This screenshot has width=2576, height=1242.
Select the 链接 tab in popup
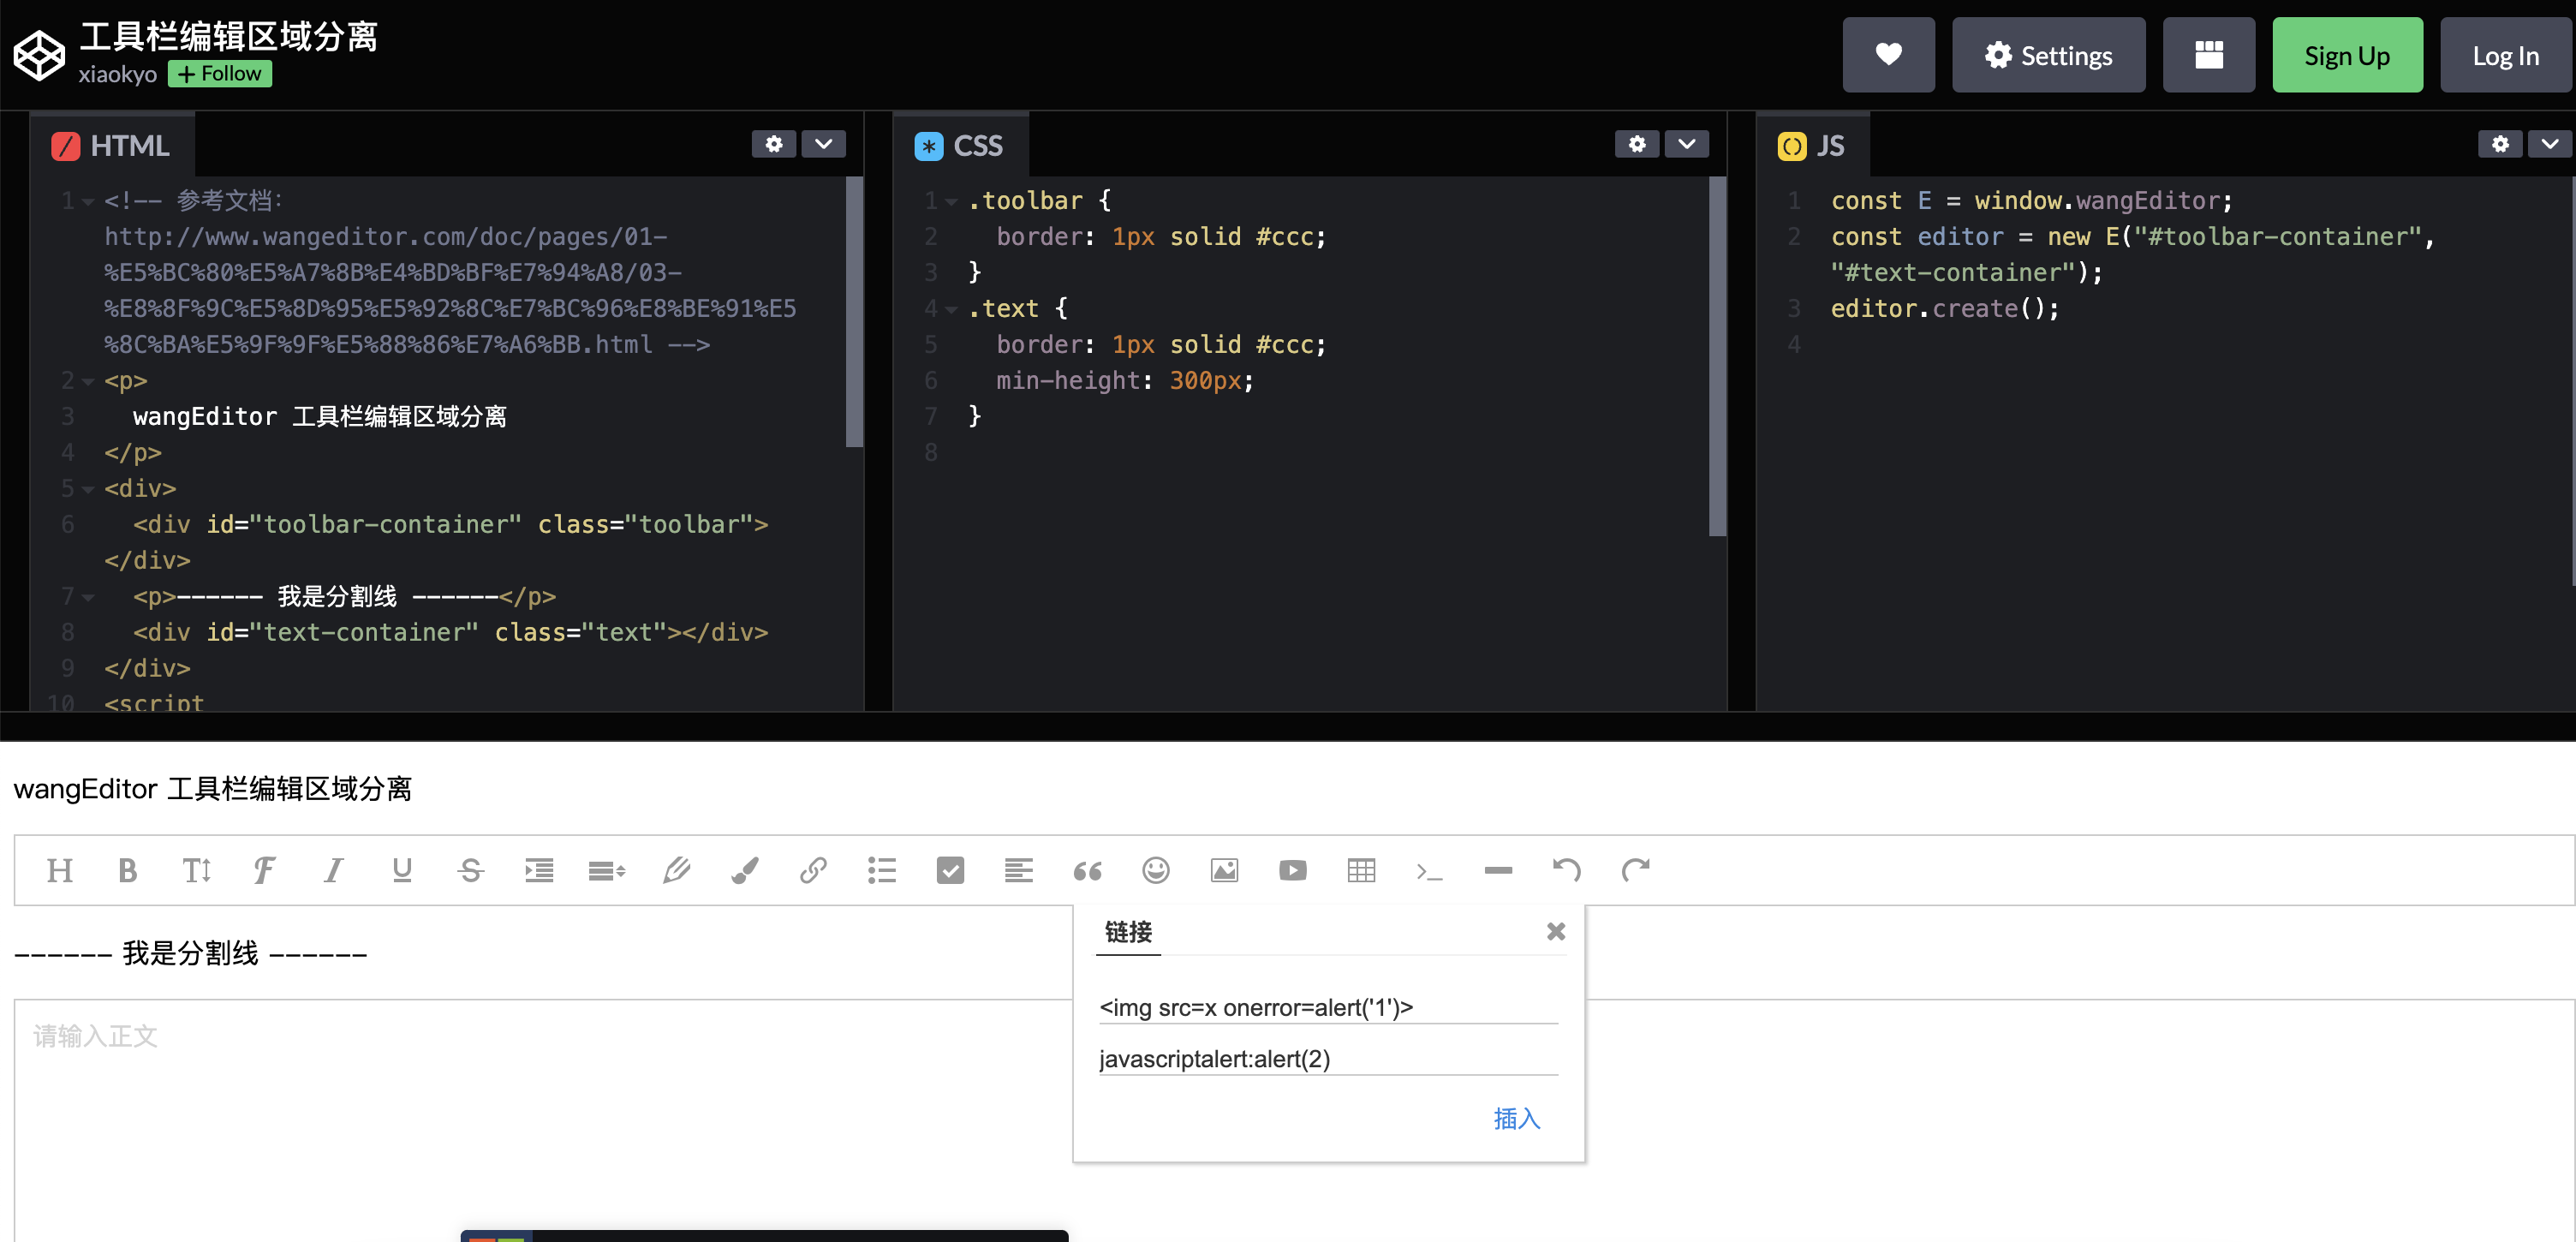click(x=1128, y=932)
